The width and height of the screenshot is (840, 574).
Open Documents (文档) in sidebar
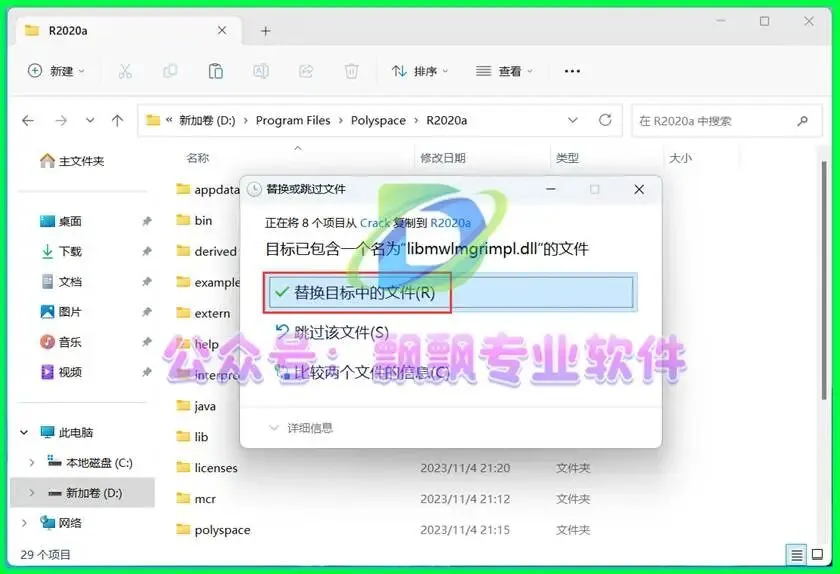pos(61,281)
